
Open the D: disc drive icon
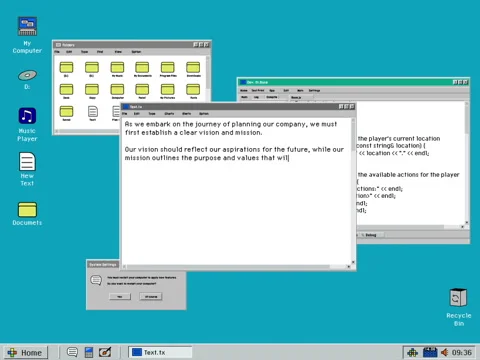point(27,79)
